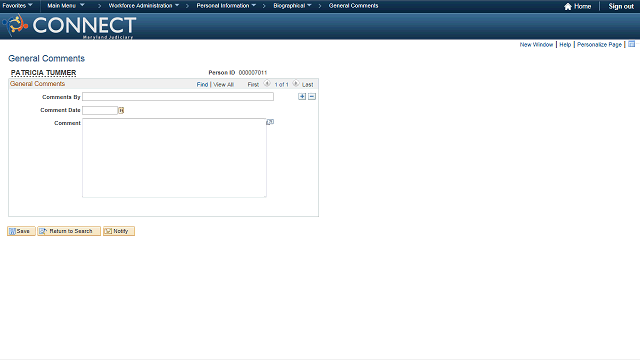Click Sign out link

(x=621, y=6)
